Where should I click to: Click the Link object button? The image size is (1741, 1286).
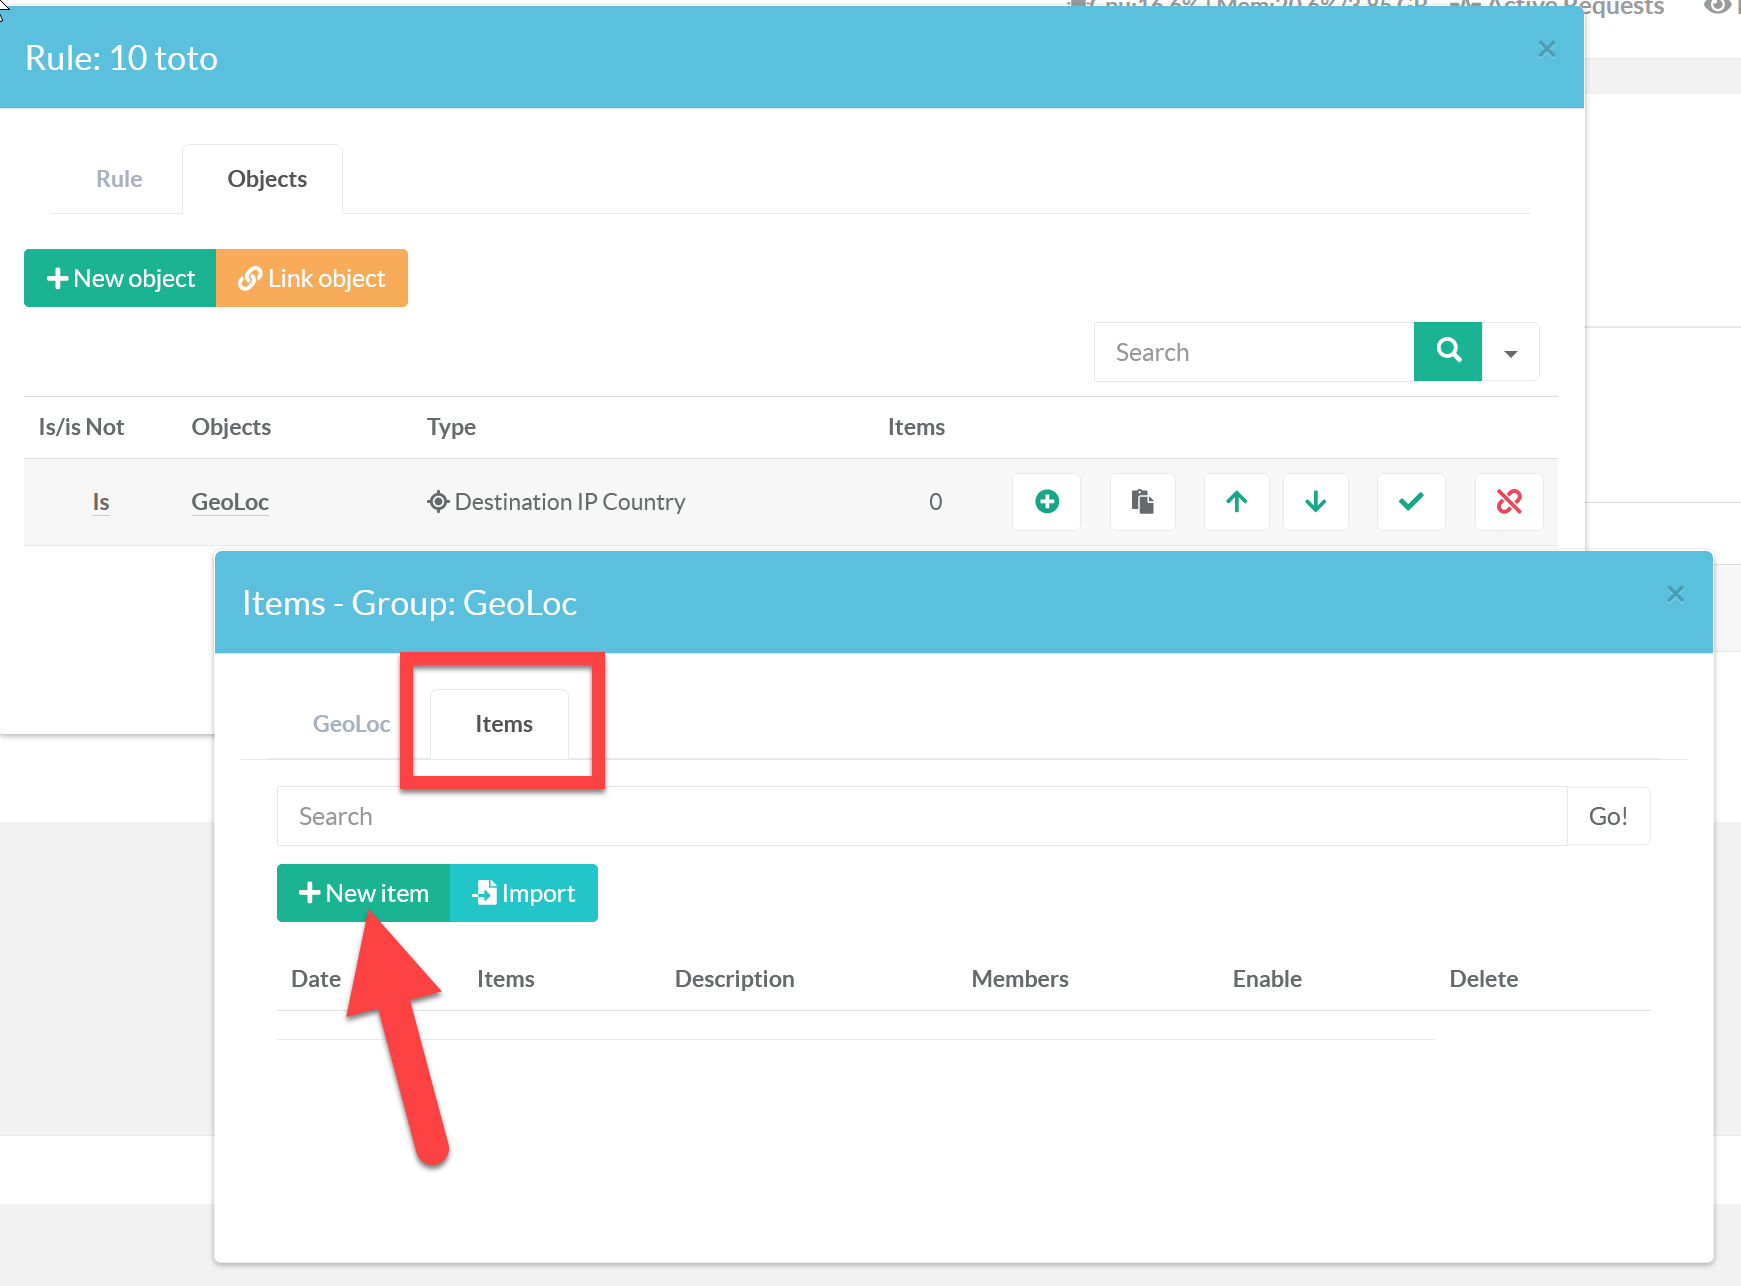click(x=312, y=278)
